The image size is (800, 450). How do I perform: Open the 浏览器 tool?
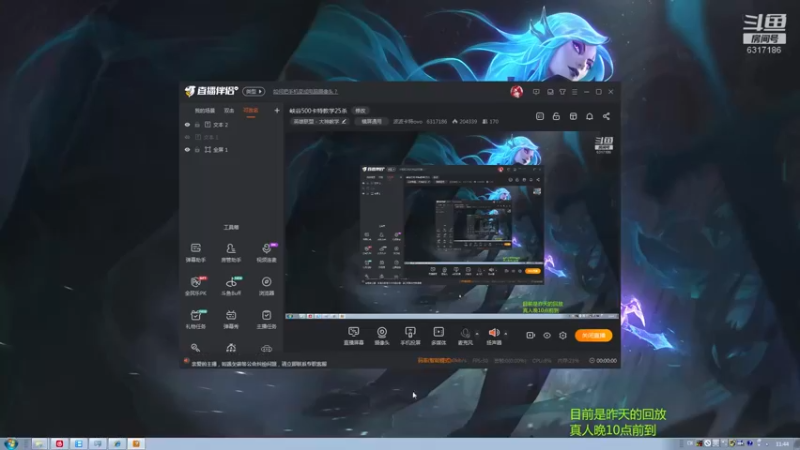tap(266, 286)
